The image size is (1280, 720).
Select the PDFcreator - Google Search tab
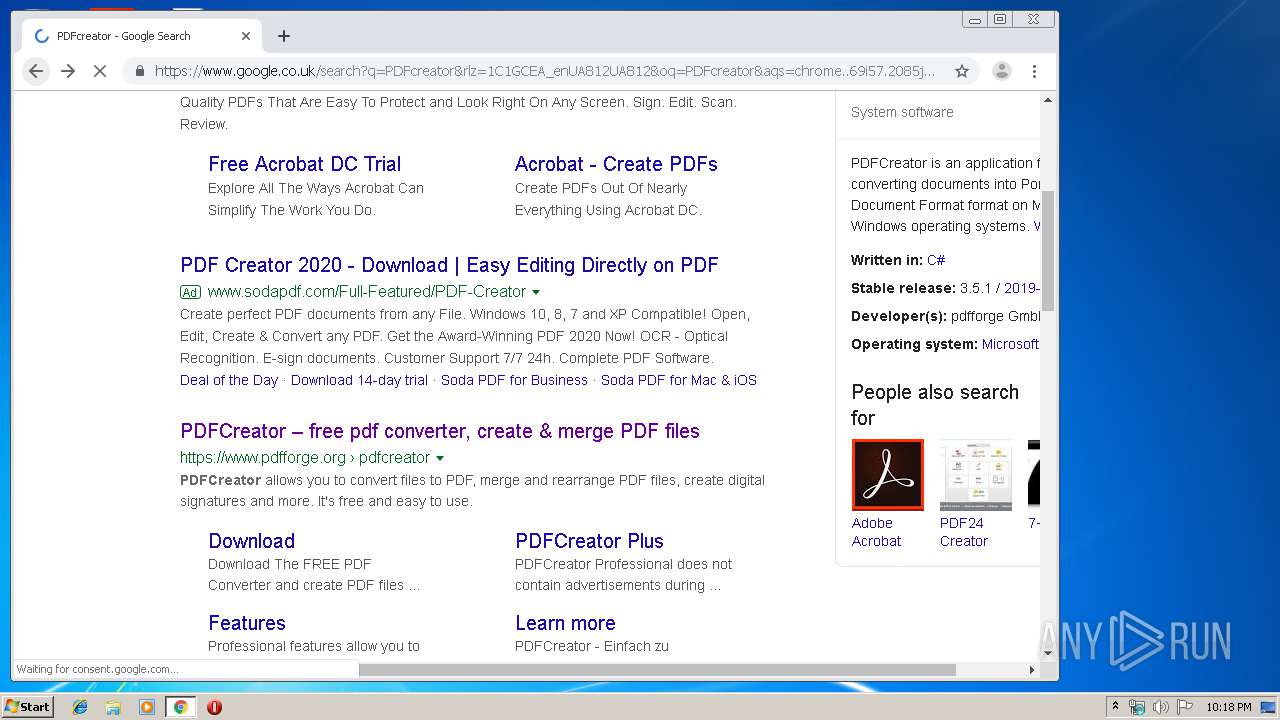point(143,36)
